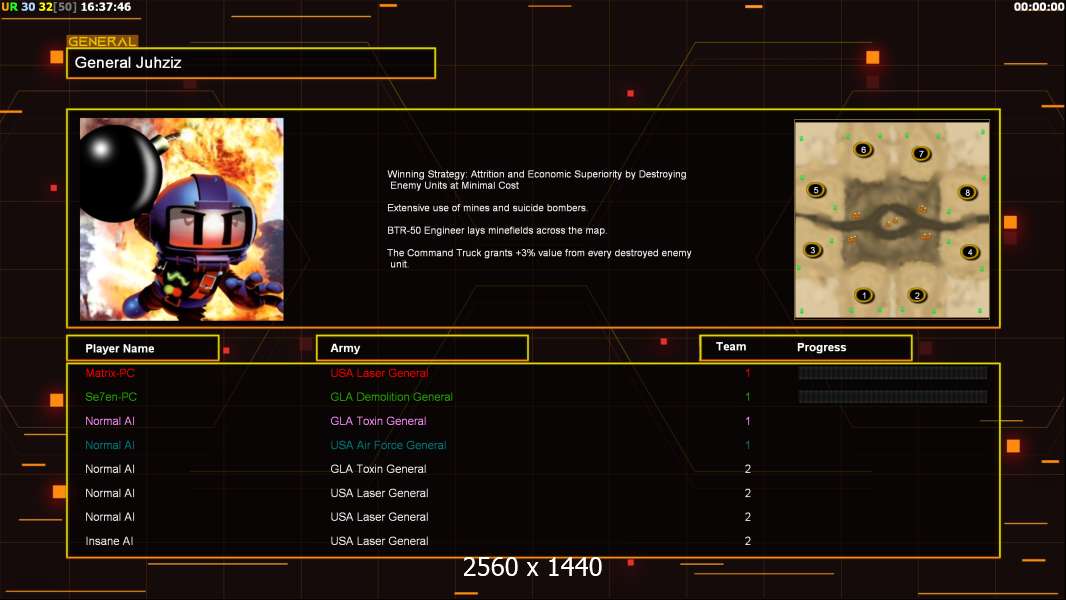
Task: Click Insane AI's USA Laser General entry
Action: (379, 542)
